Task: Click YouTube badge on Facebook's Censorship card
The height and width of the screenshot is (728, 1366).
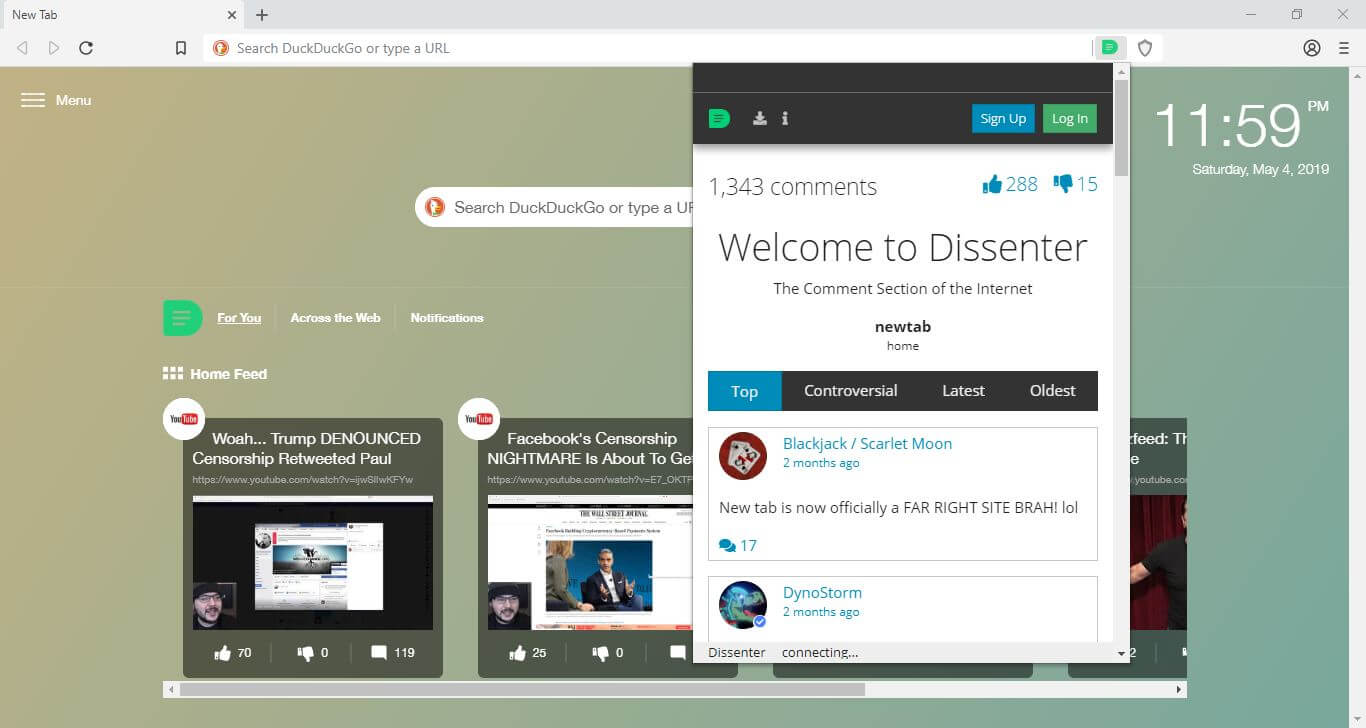Action: pyautogui.click(x=479, y=419)
